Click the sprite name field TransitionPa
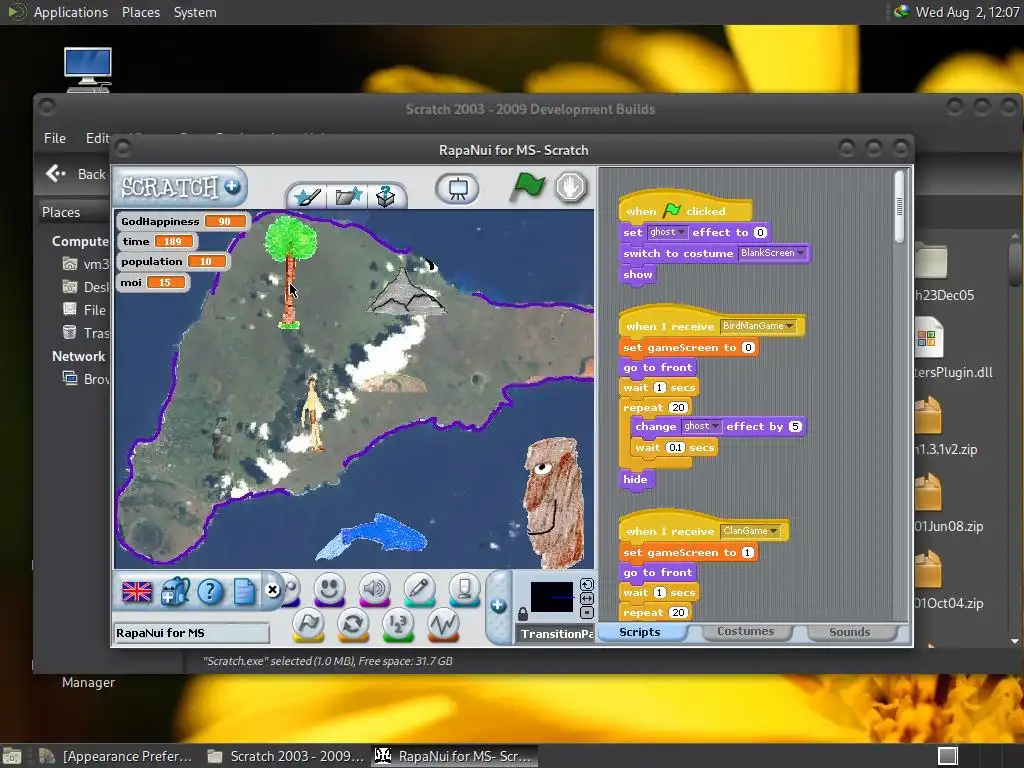This screenshot has width=1024, height=768. tap(556, 633)
